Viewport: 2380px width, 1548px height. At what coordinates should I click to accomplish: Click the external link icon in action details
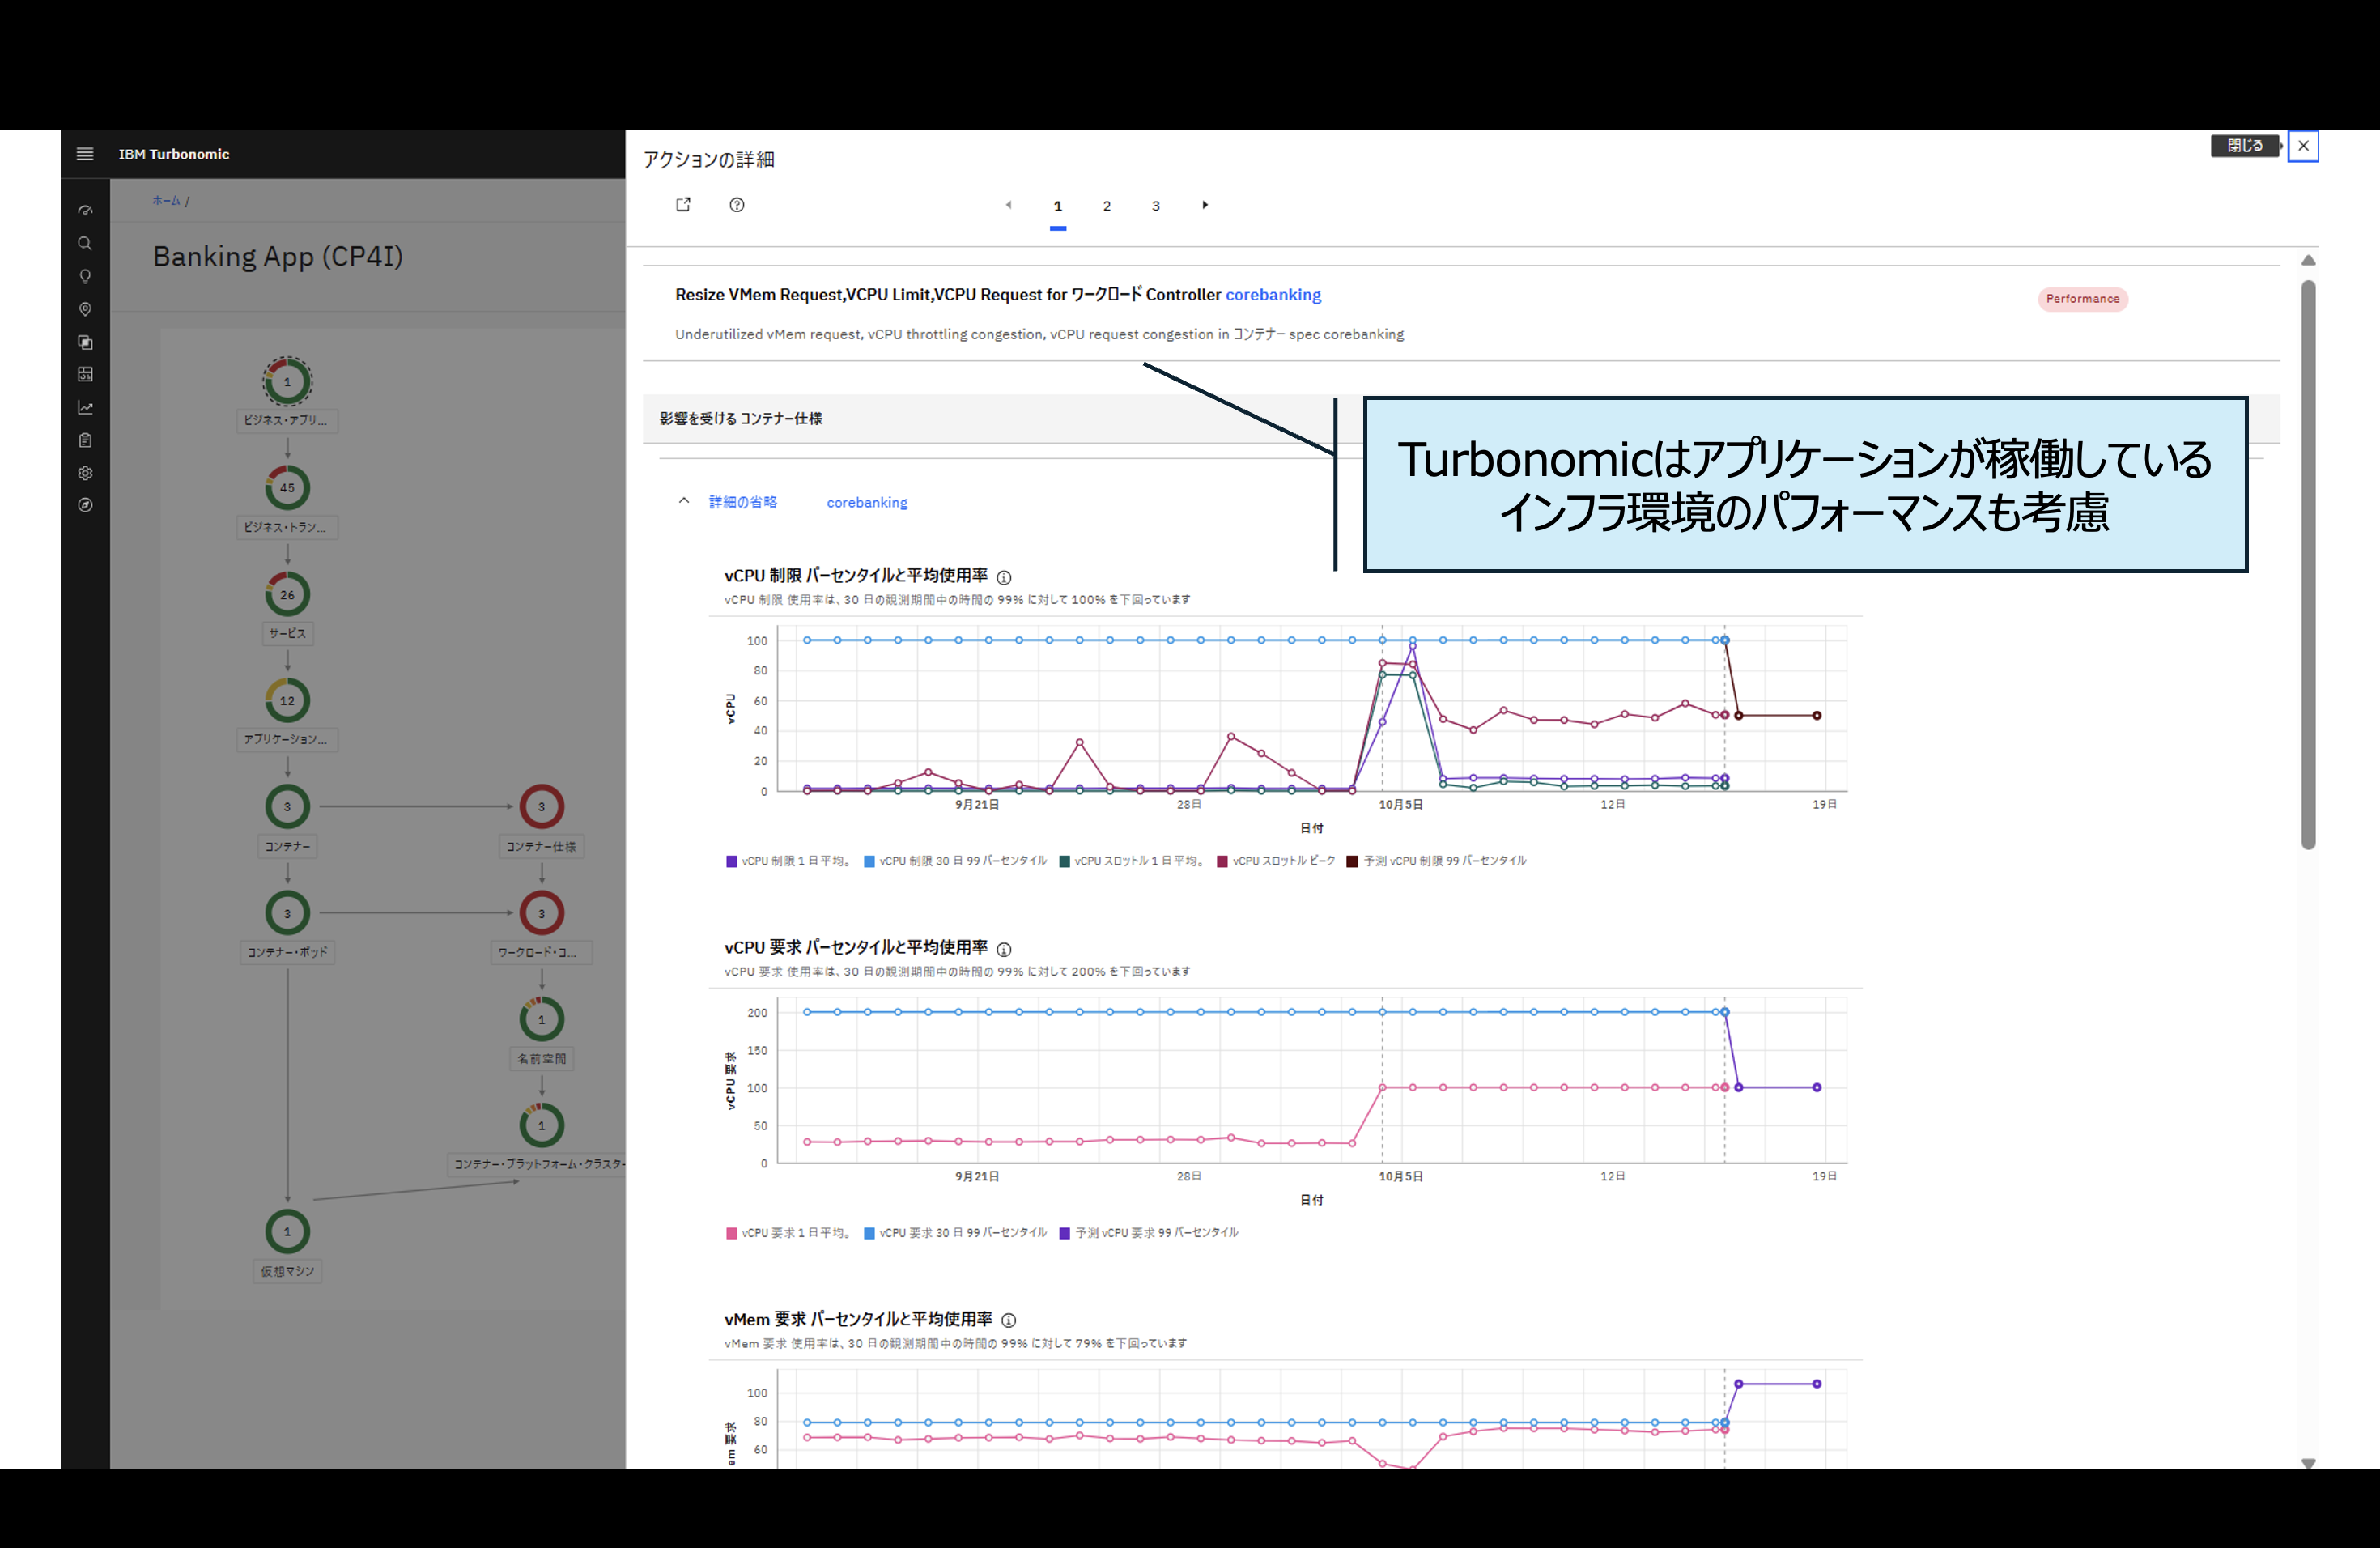click(683, 204)
